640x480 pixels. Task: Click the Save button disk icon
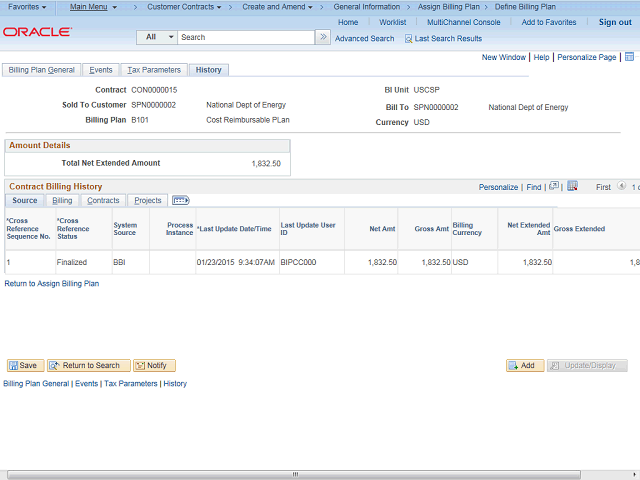13,365
